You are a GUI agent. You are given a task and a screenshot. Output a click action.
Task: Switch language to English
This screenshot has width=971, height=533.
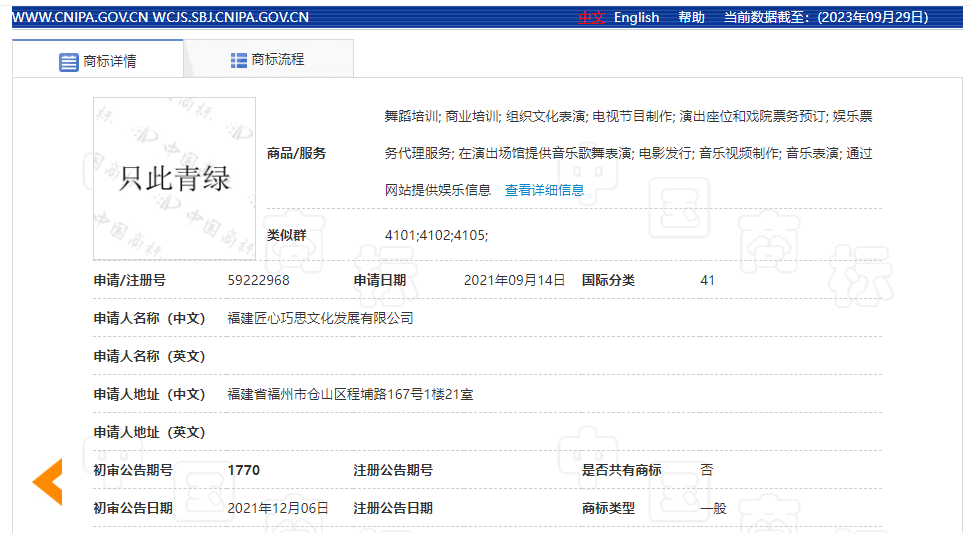click(x=636, y=17)
